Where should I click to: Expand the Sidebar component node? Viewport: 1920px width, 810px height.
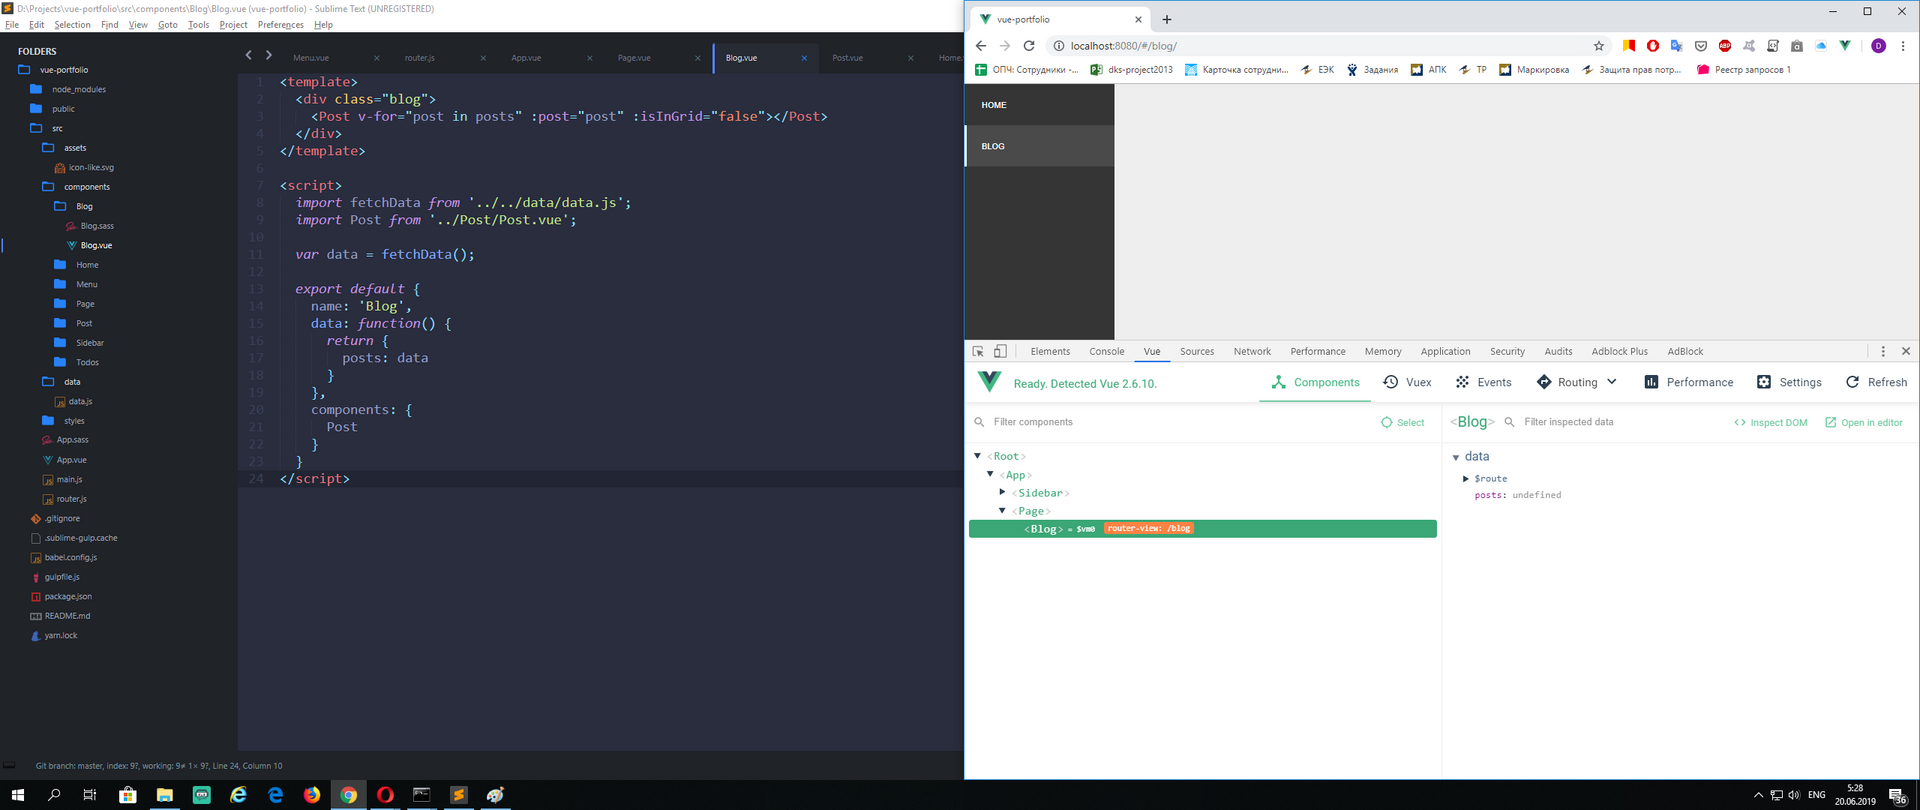tap(1002, 492)
